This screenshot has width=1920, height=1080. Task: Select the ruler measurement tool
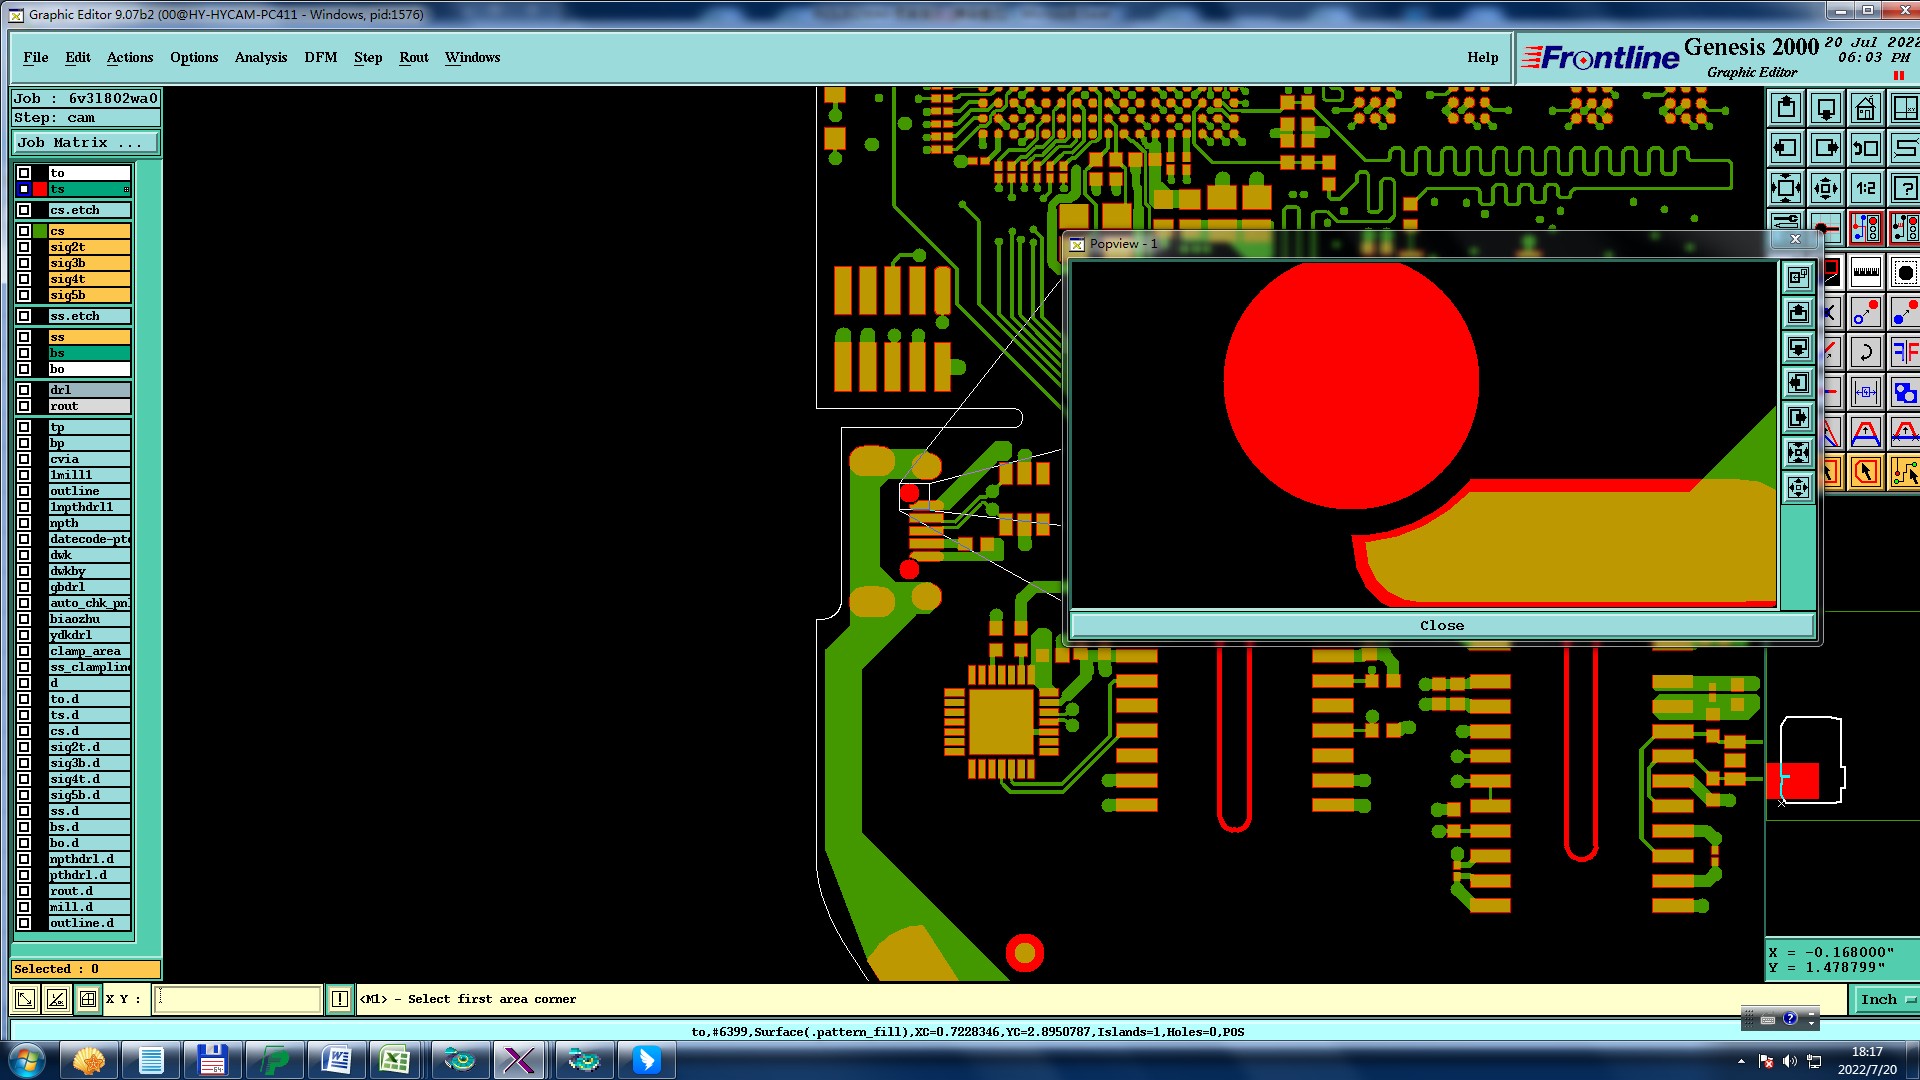[x=1866, y=272]
